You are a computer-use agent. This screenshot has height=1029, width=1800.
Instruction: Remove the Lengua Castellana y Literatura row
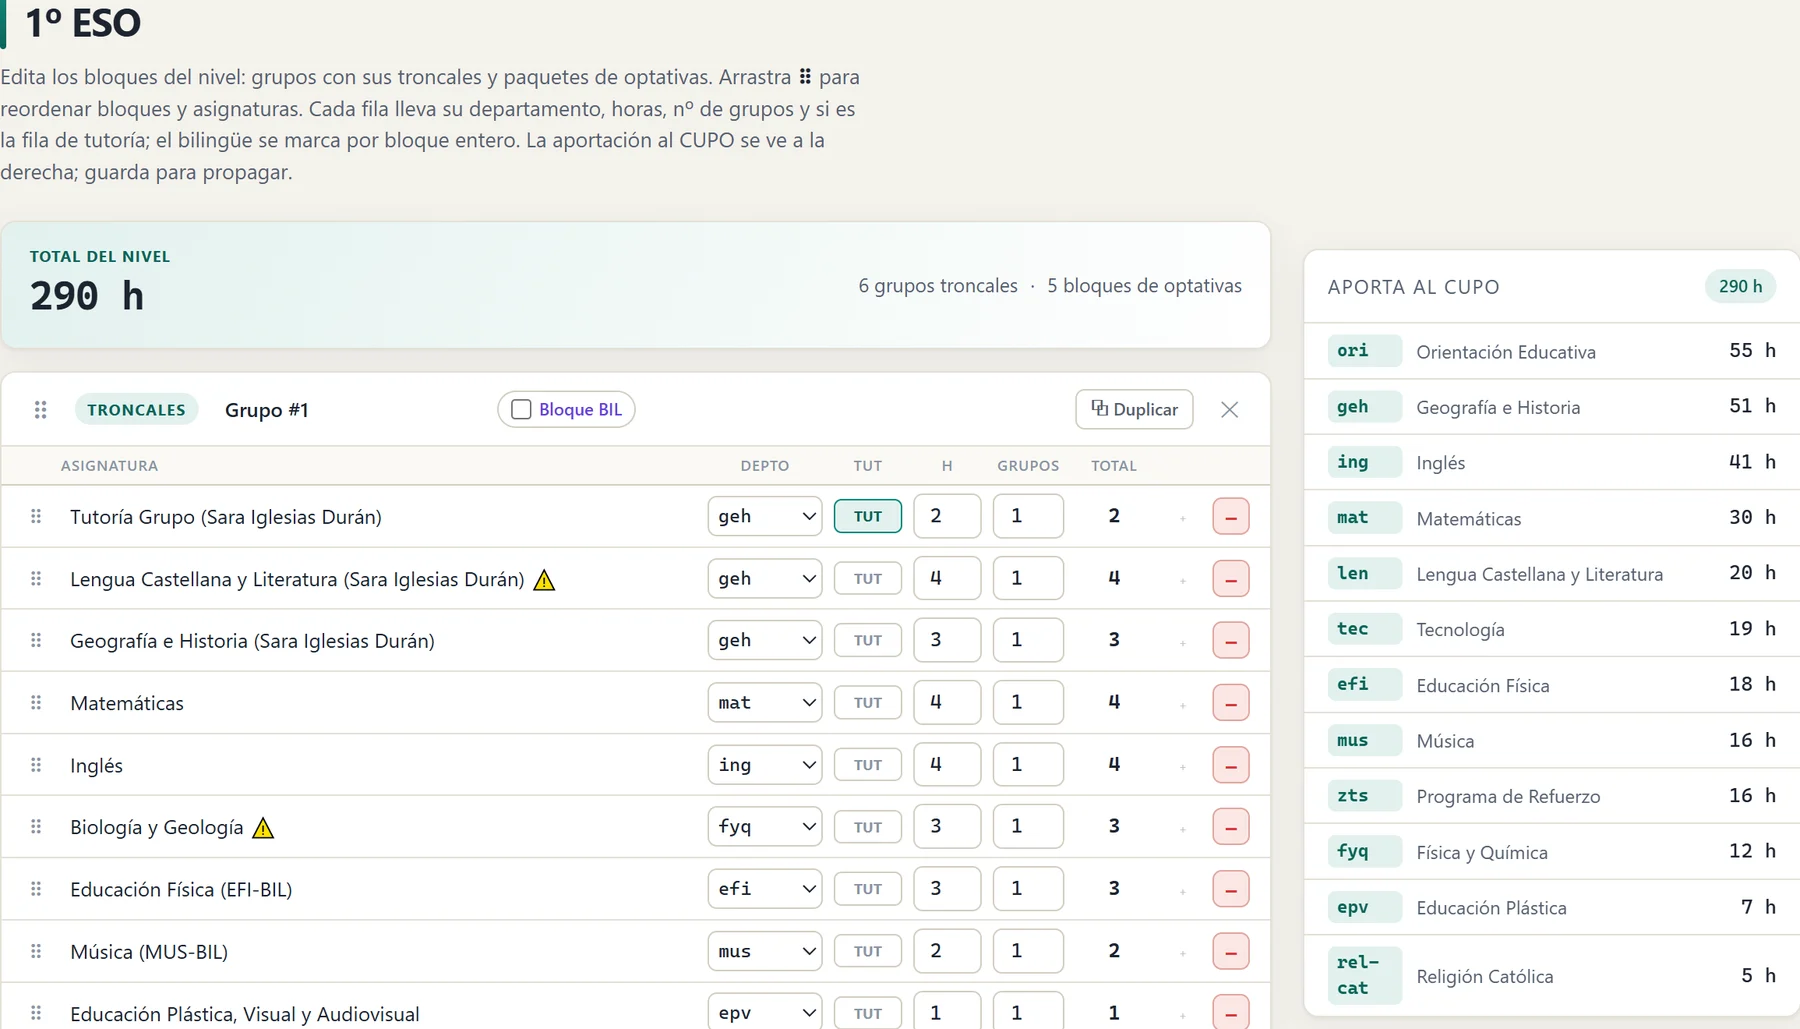[1231, 579]
